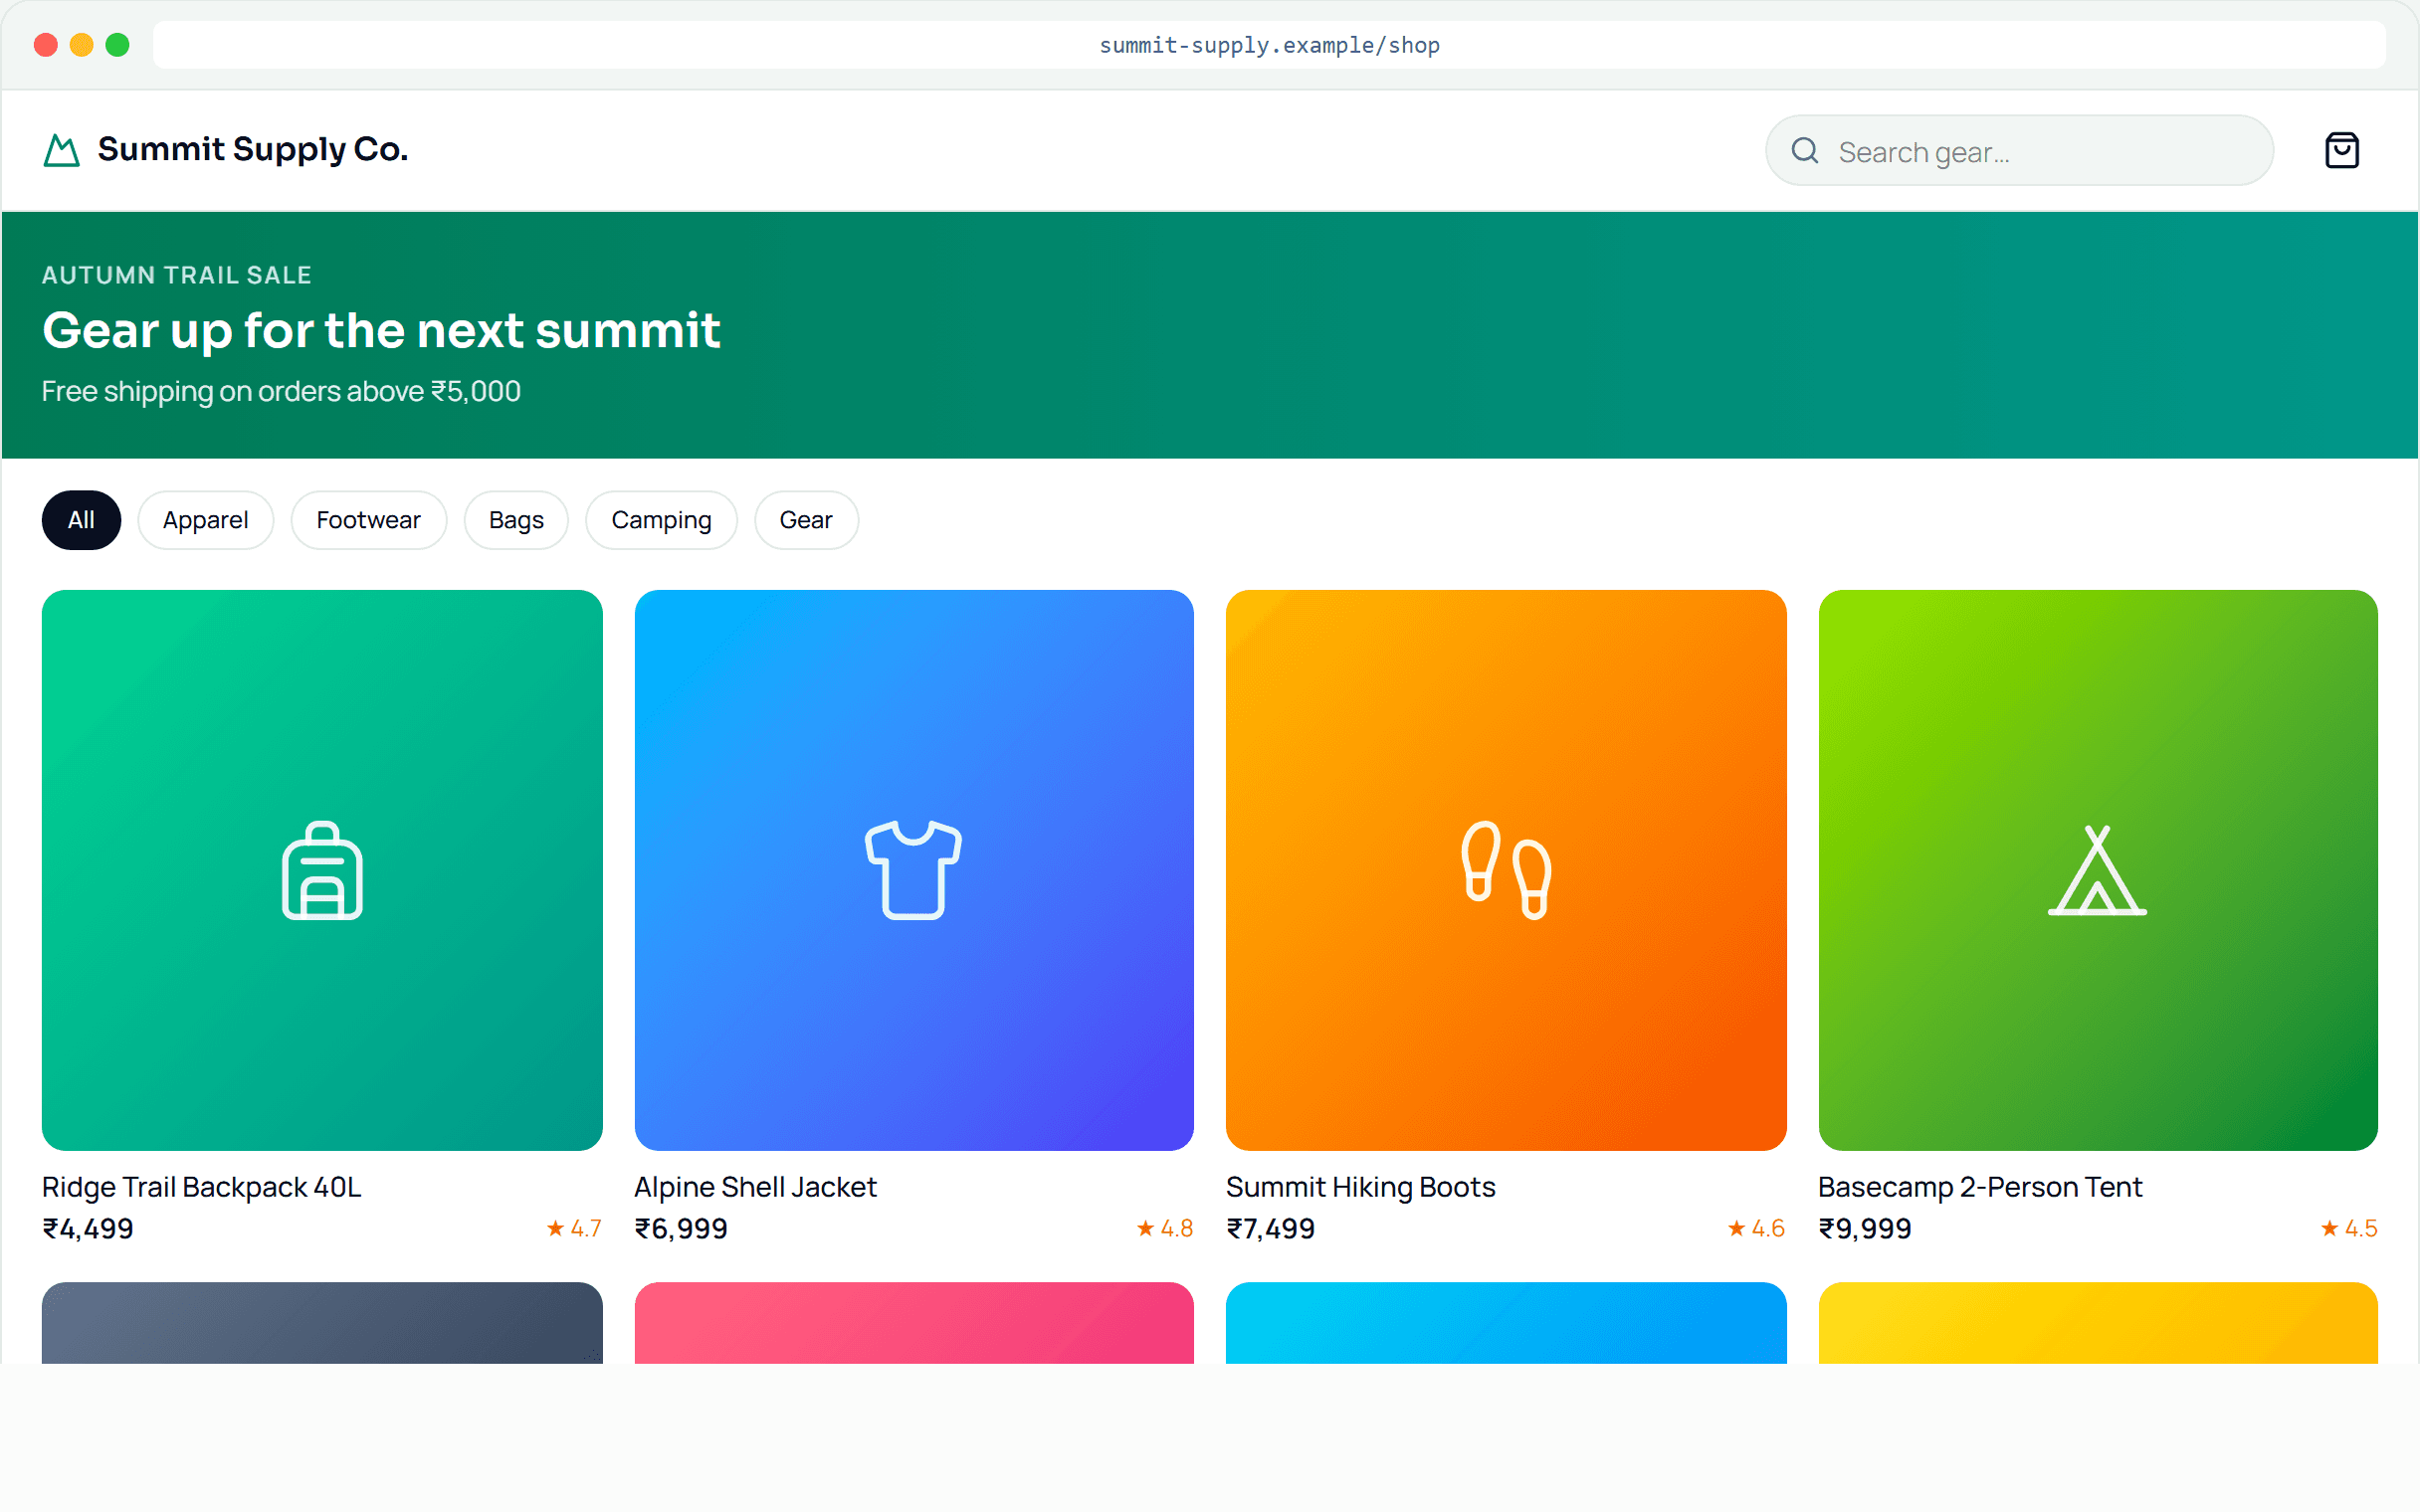Show only Bags category

516,520
